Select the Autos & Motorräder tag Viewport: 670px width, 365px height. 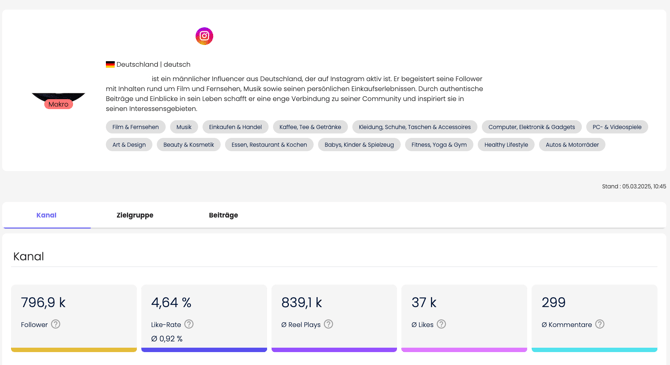(x=572, y=144)
